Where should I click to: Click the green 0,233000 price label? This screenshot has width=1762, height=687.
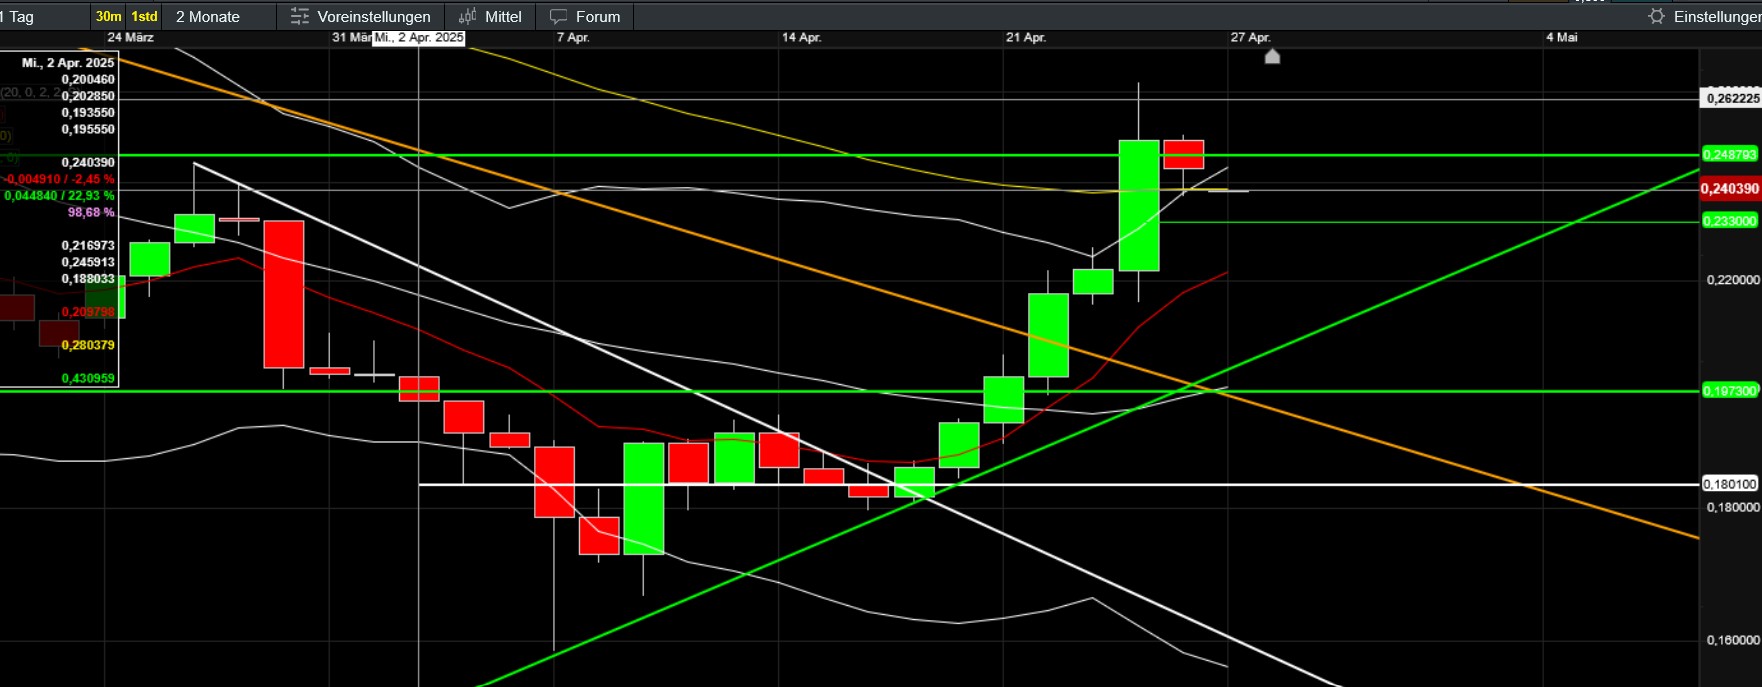click(x=1730, y=221)
